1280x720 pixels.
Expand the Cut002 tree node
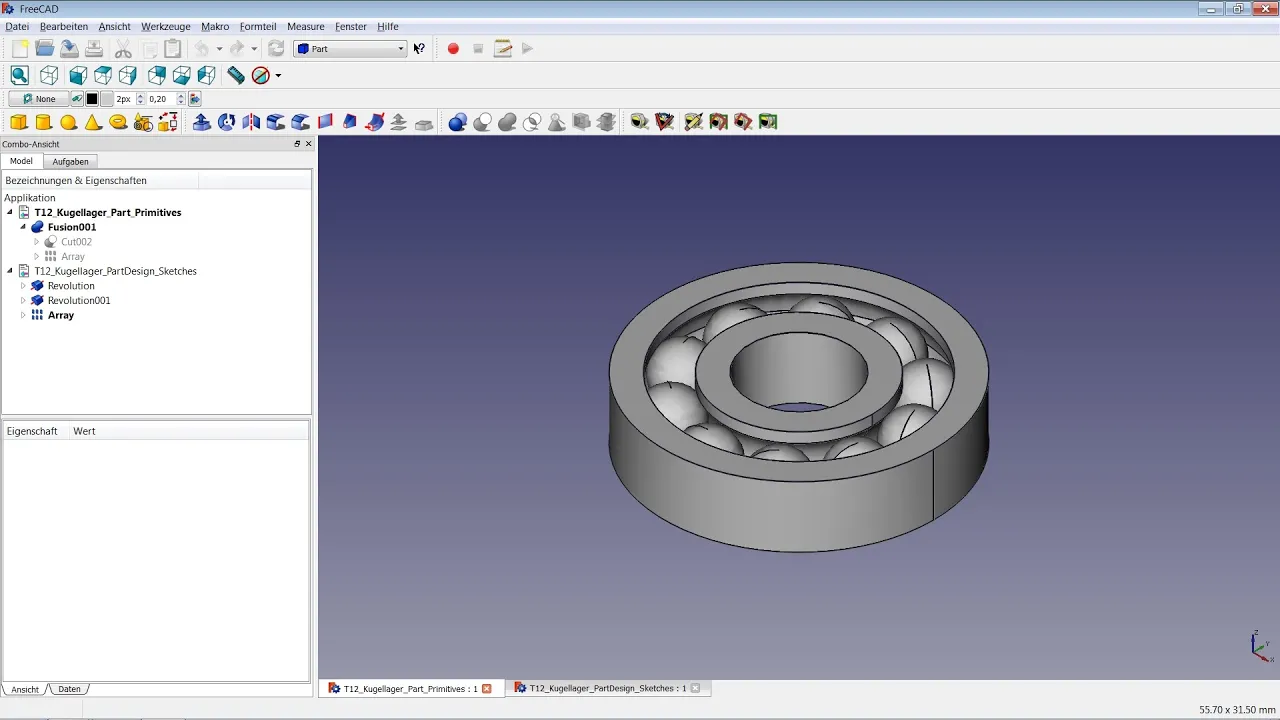coord(37,242)
